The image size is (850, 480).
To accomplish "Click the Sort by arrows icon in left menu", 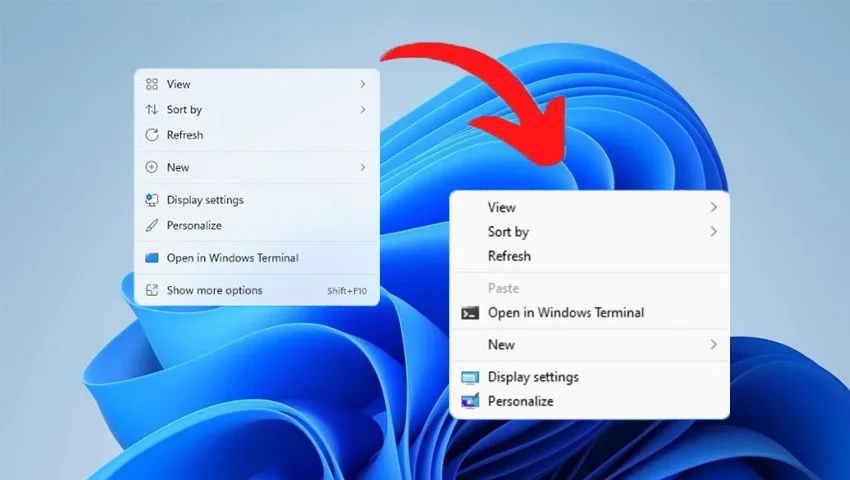I will (152, 110).
